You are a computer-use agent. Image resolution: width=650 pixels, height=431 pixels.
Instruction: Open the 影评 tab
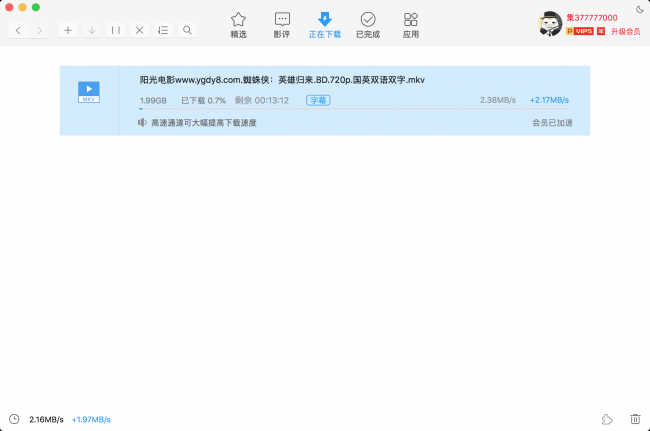282,24
